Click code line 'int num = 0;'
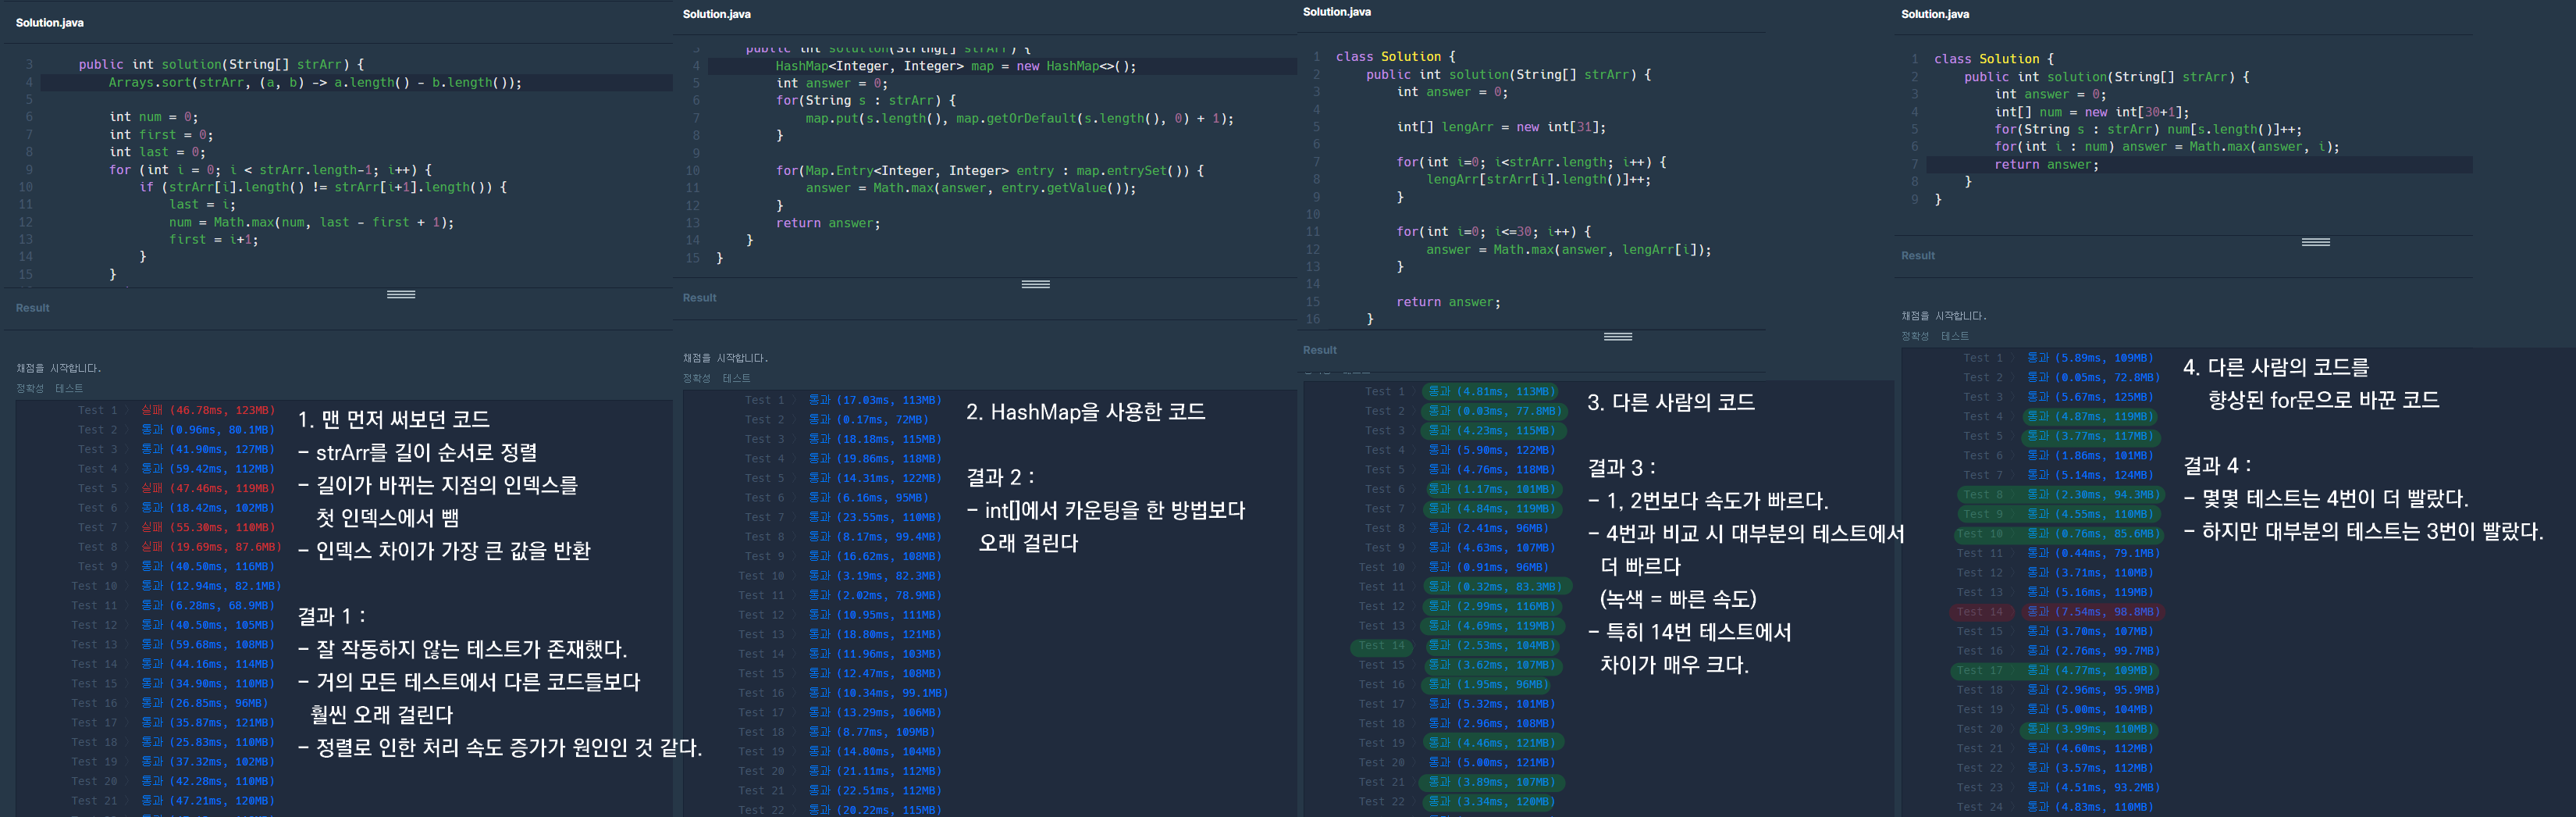Viewport: 2576px width, 817px height. tap(154, 117)
